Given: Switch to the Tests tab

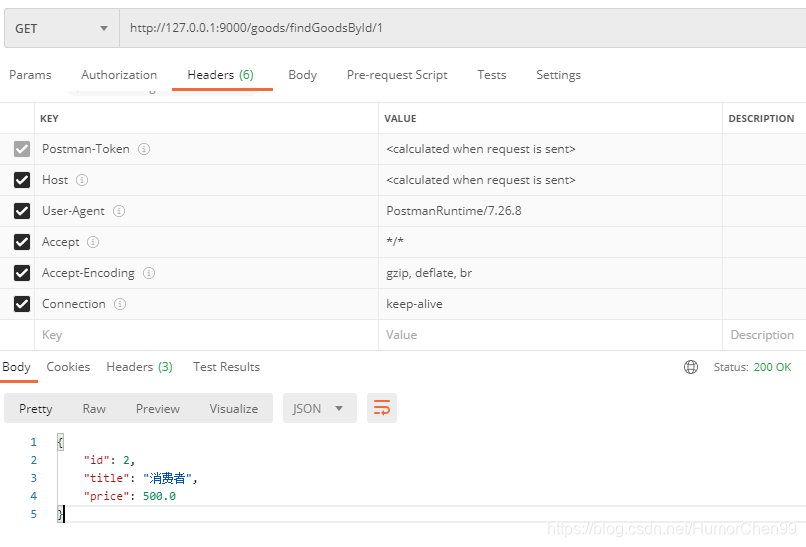Looking at the screenshot, I should click(x=492, y=75).
